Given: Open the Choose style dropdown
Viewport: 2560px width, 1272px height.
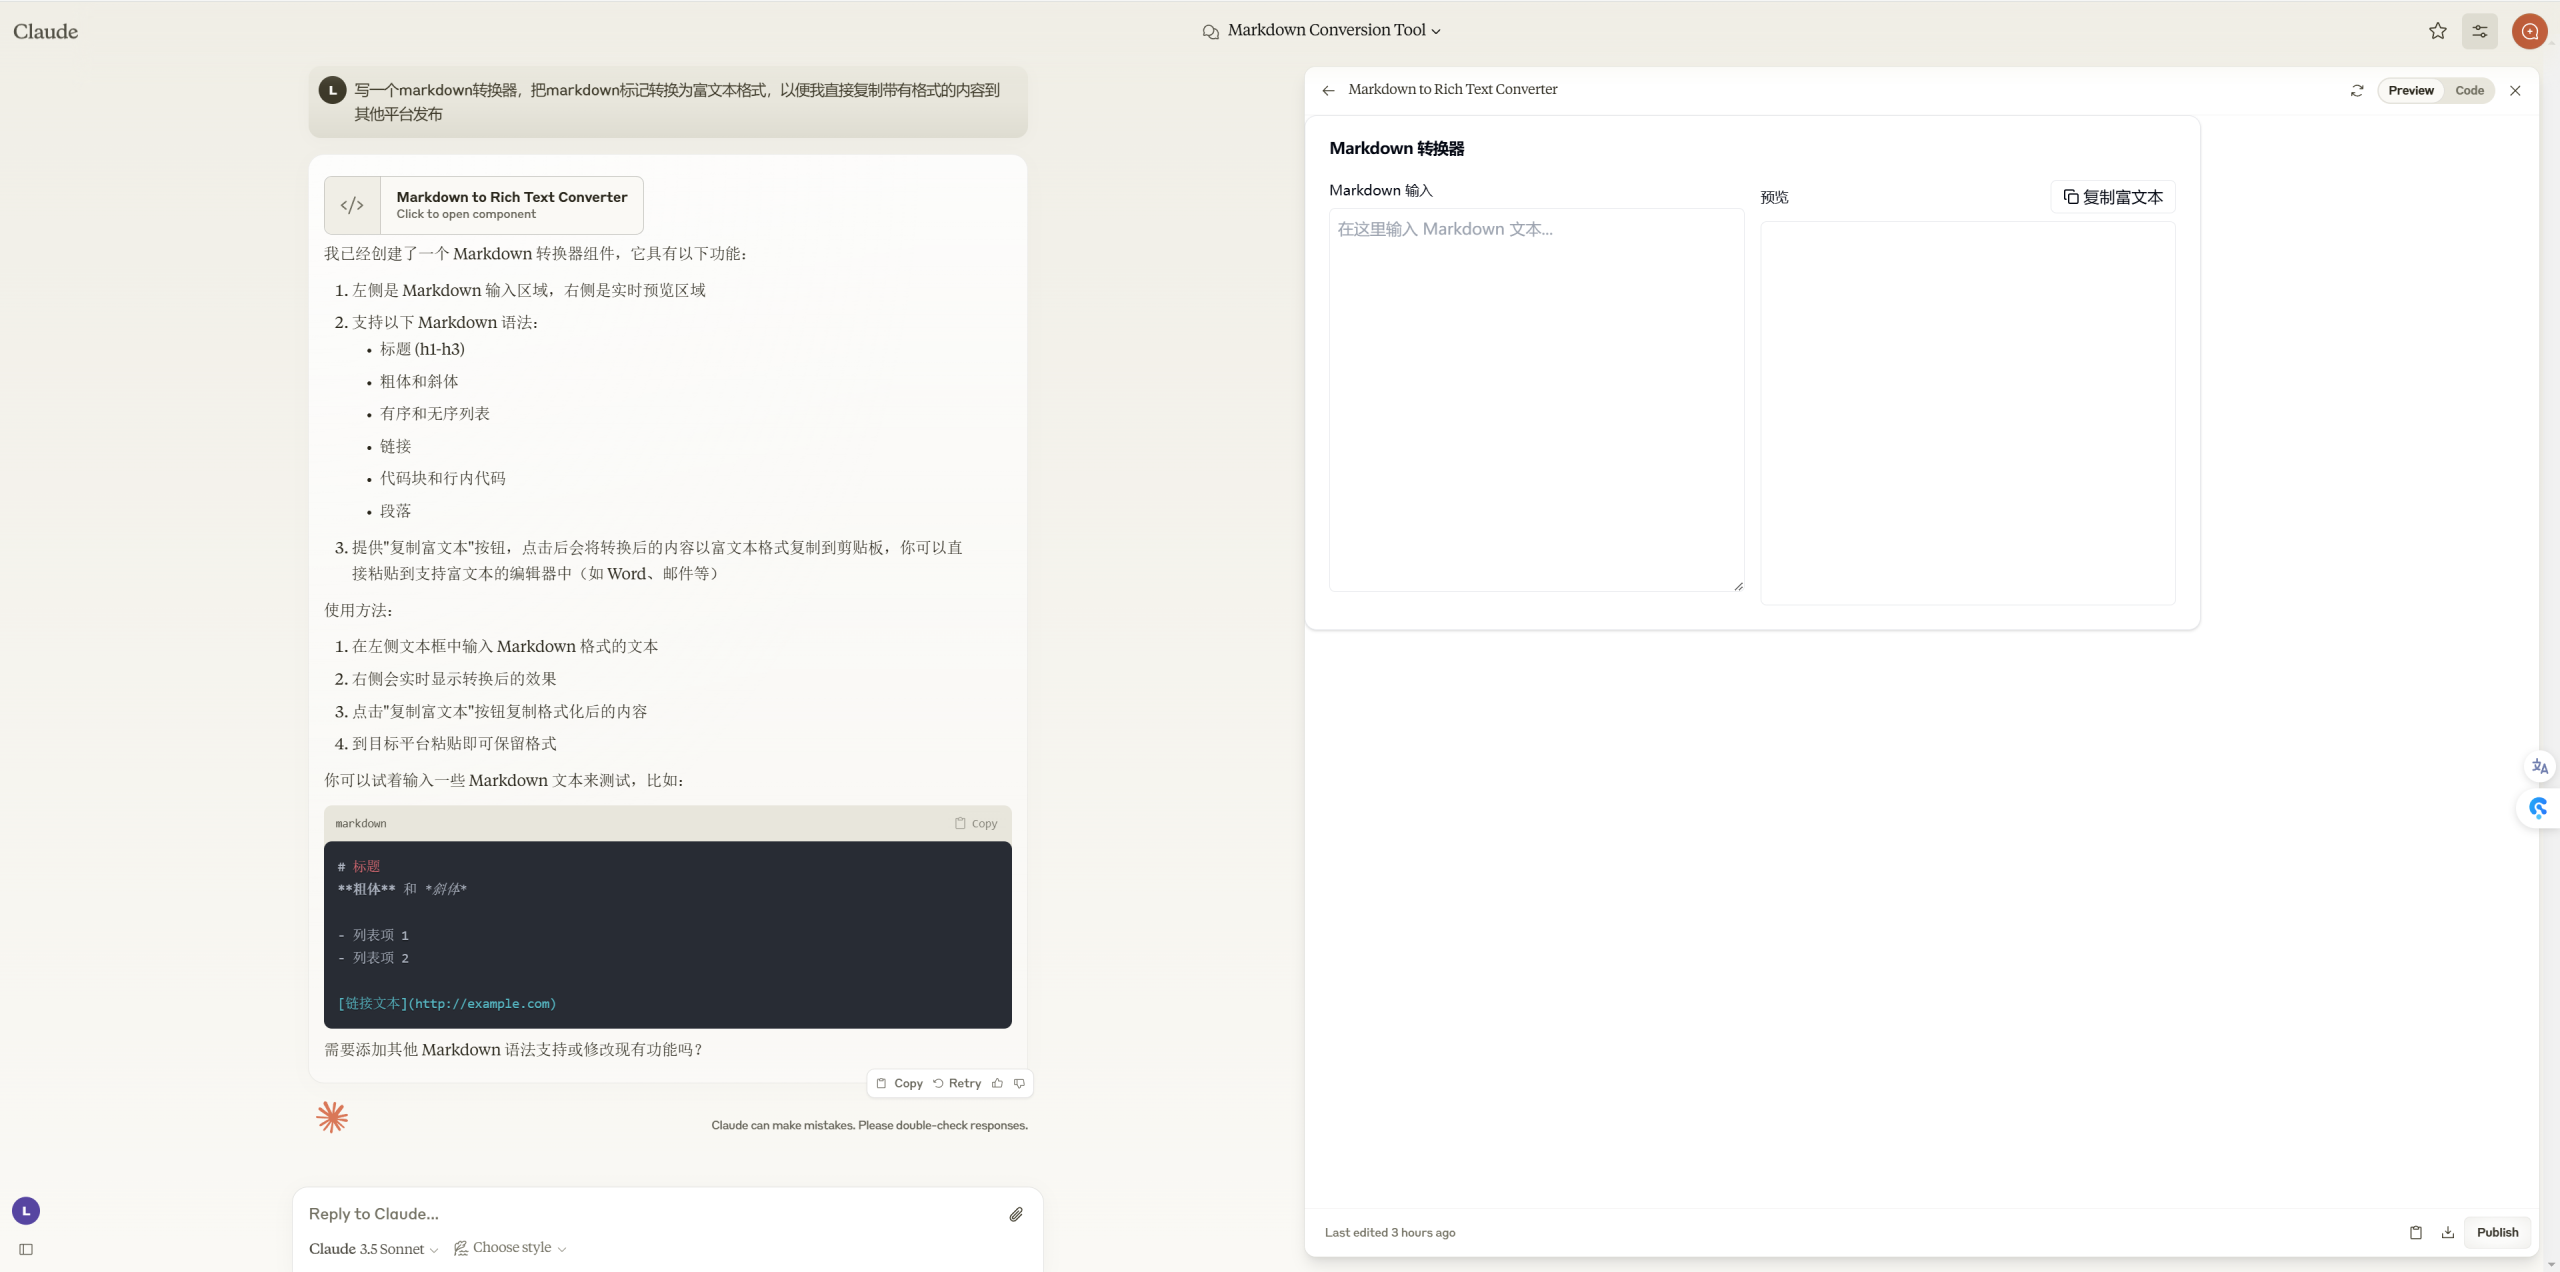Looking at the screenshot, I should [511, 1248].
